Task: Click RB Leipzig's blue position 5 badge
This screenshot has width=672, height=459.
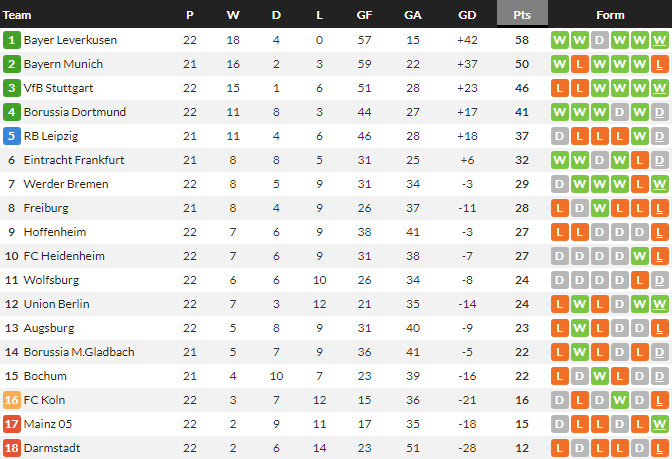Action: pos(12,136)
